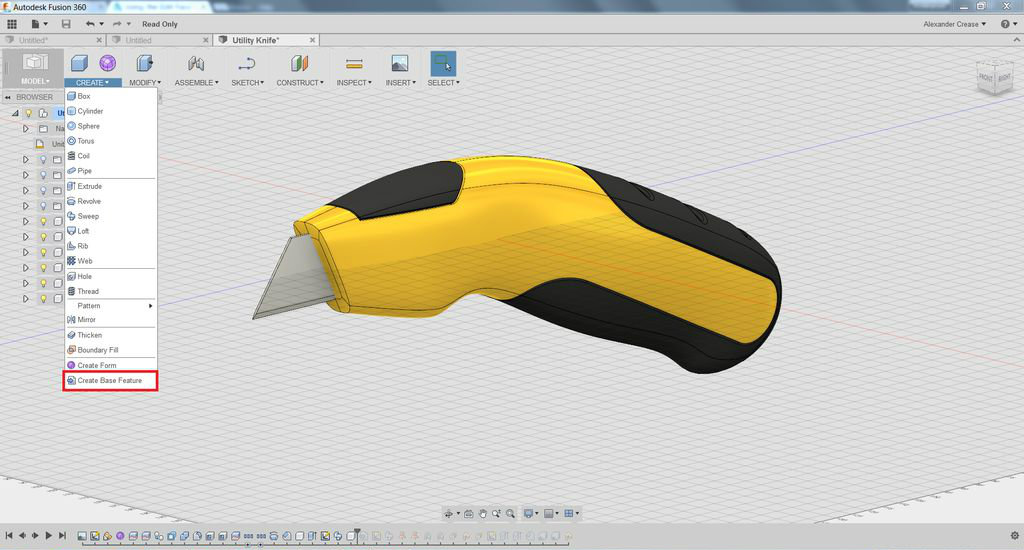Close the Create dropdown via CREATE label
The image size is (1024, 550).
point(92,83)
